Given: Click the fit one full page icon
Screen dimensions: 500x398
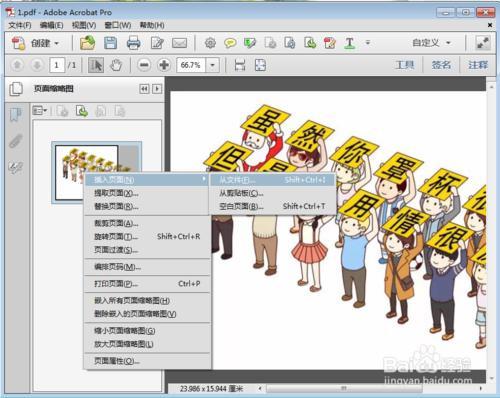Looking at the screenshot, I should point(260,65).
